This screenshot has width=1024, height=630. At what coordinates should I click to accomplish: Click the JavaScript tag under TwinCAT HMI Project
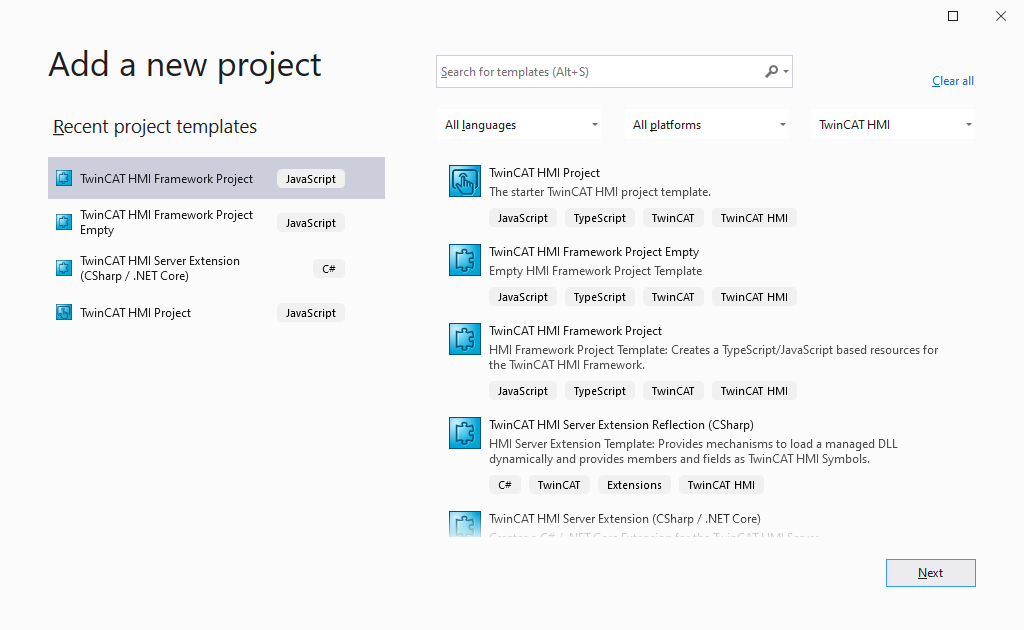click(x=522, y=218)
